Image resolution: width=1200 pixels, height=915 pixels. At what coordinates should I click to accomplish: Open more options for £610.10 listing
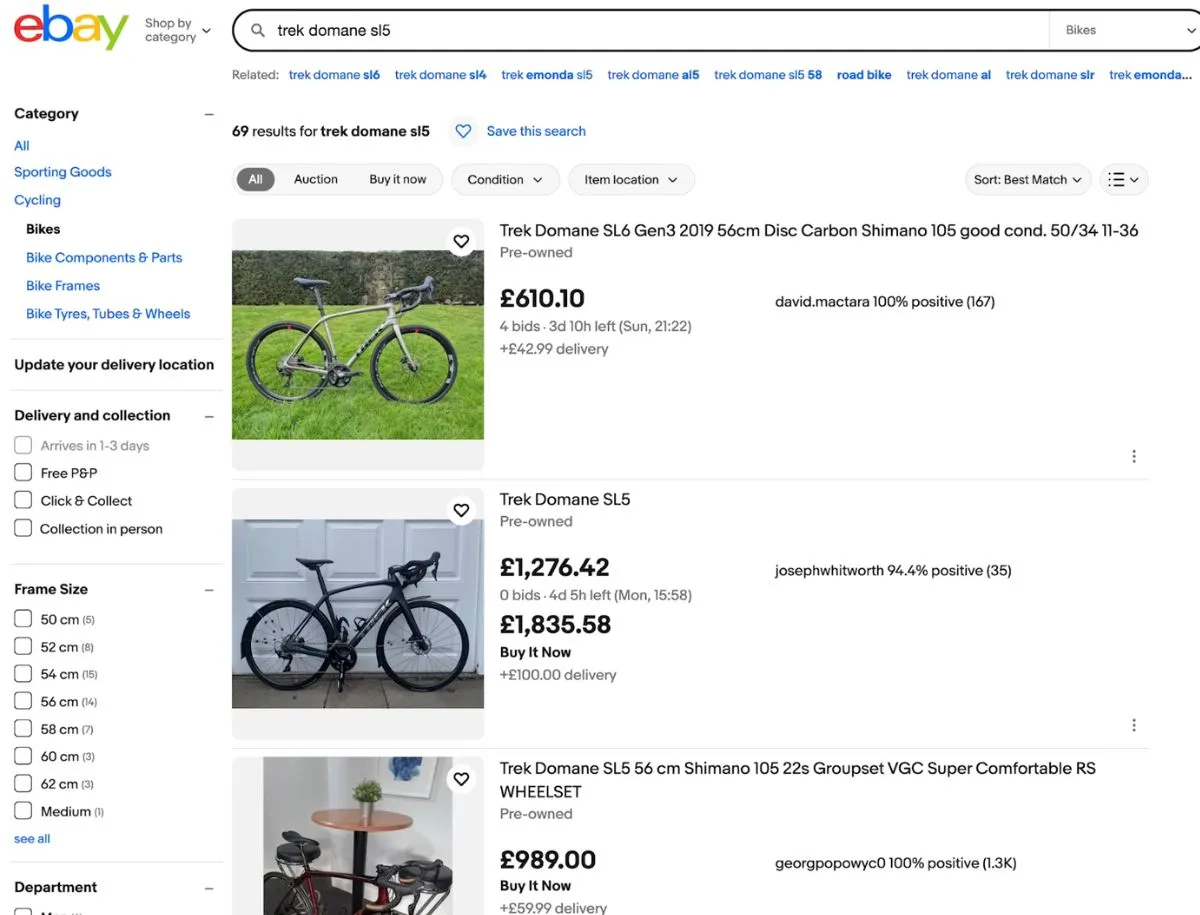(1134, 456)
